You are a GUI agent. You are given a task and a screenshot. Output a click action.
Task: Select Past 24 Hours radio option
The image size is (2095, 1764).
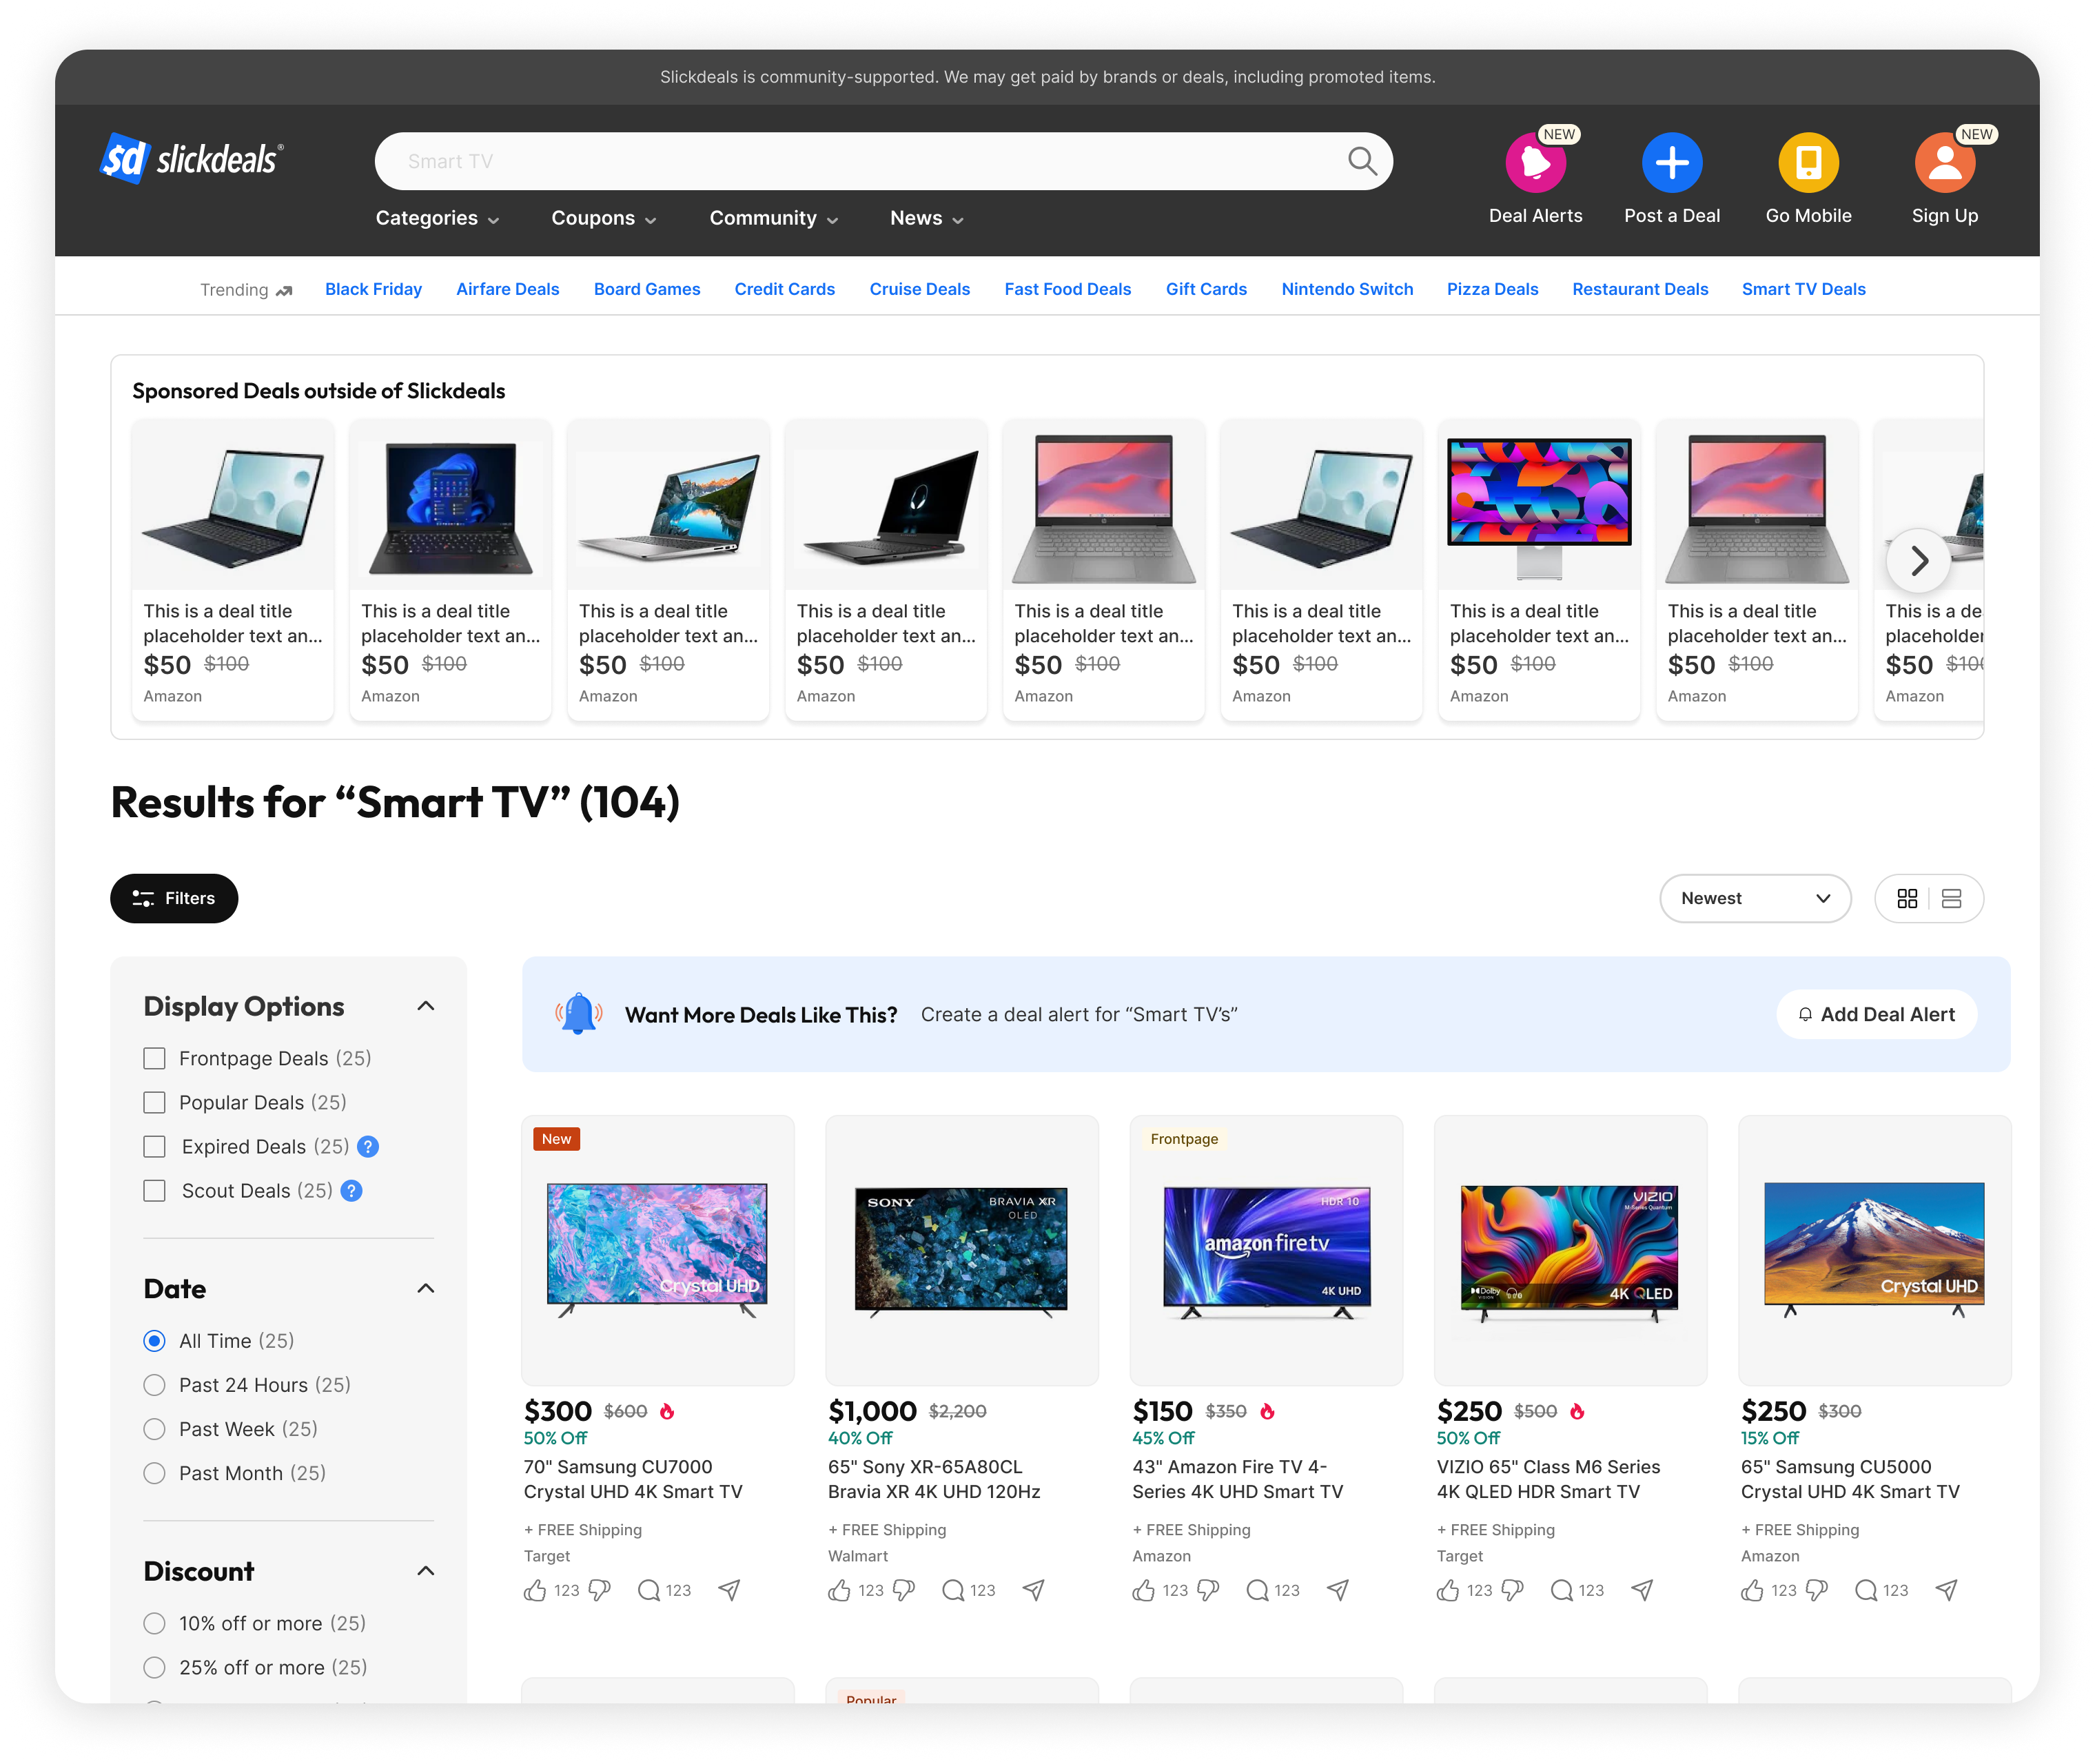click(x=154, y=1384)
